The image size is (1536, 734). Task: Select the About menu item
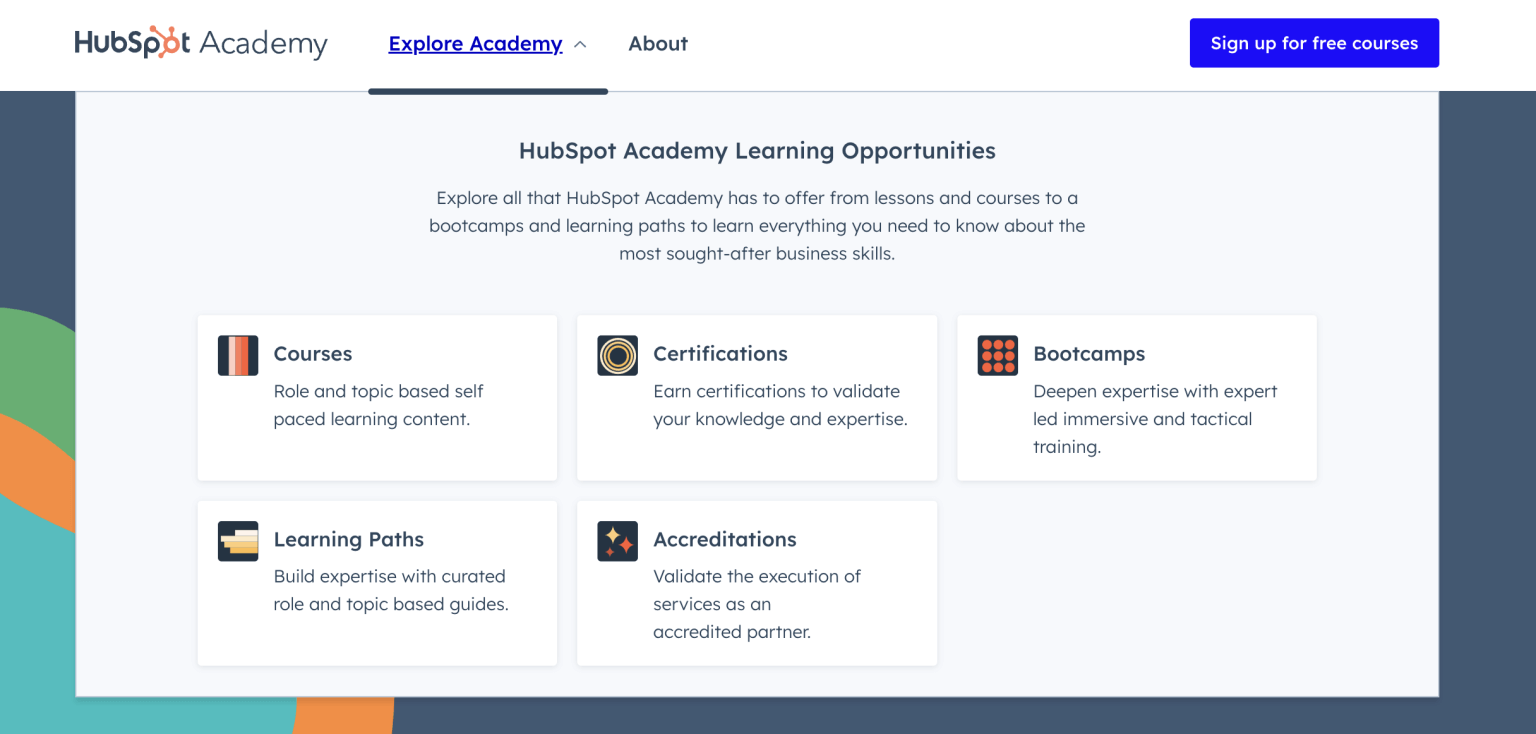pyautogui.click(x=657, y=43)
